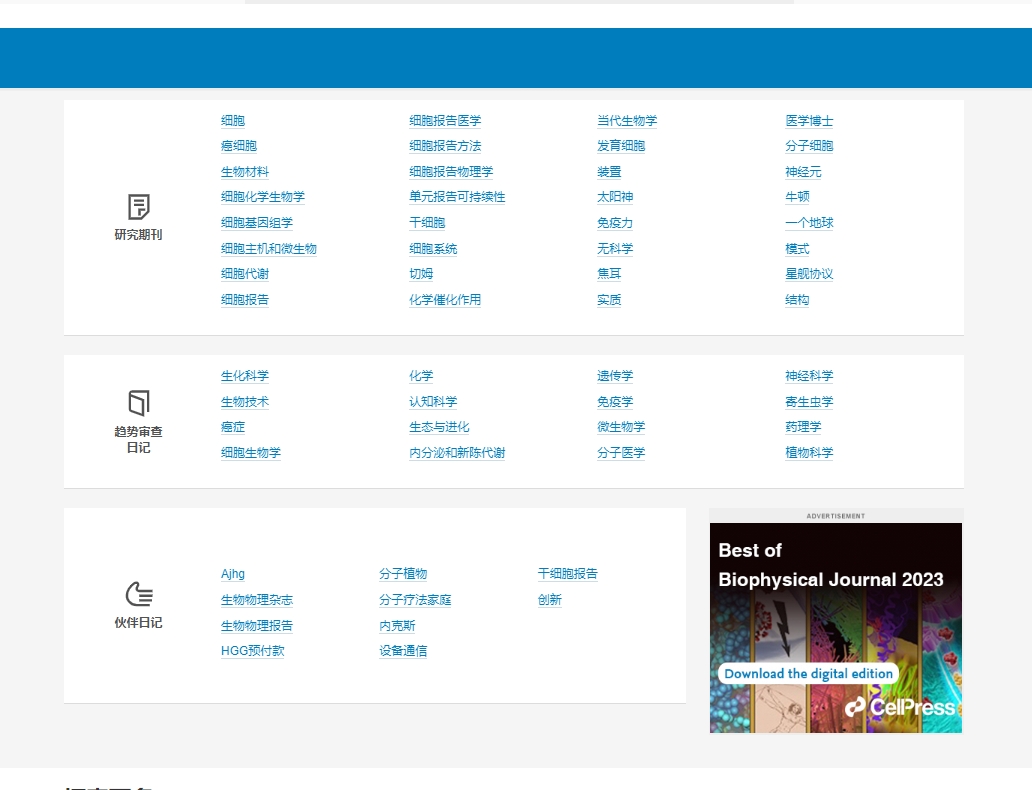1032x790 pixels.
Task: Open 细胞报告物理学 link
Action: (451, 172)
